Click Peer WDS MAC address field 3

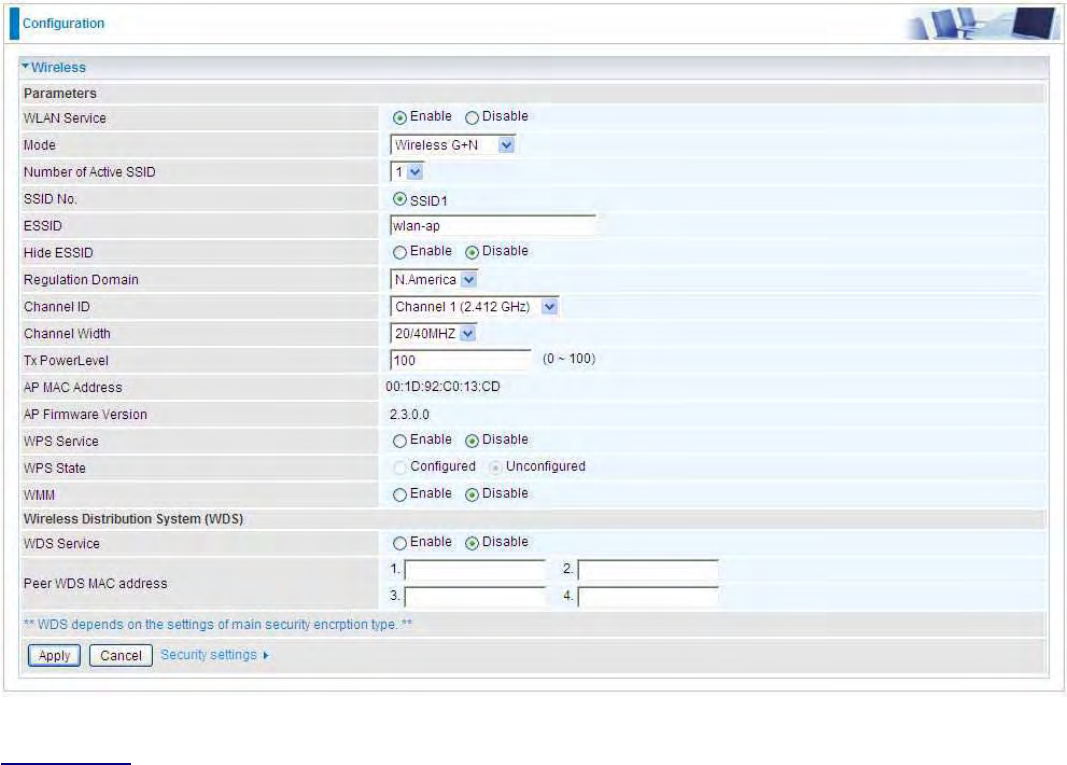[x=475, y=597]
